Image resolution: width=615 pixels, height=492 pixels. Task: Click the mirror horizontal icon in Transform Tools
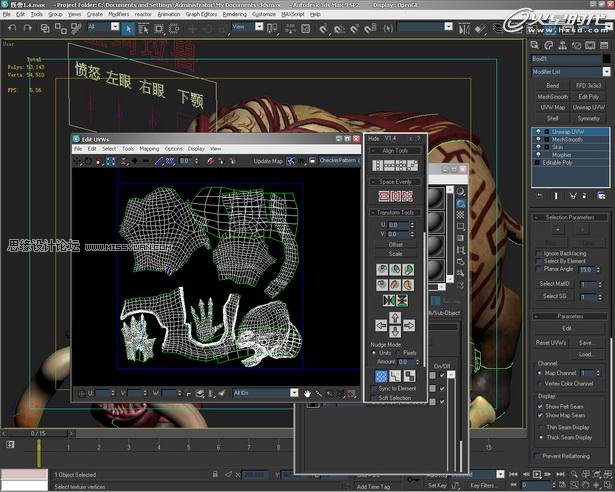tap(389, 301)
